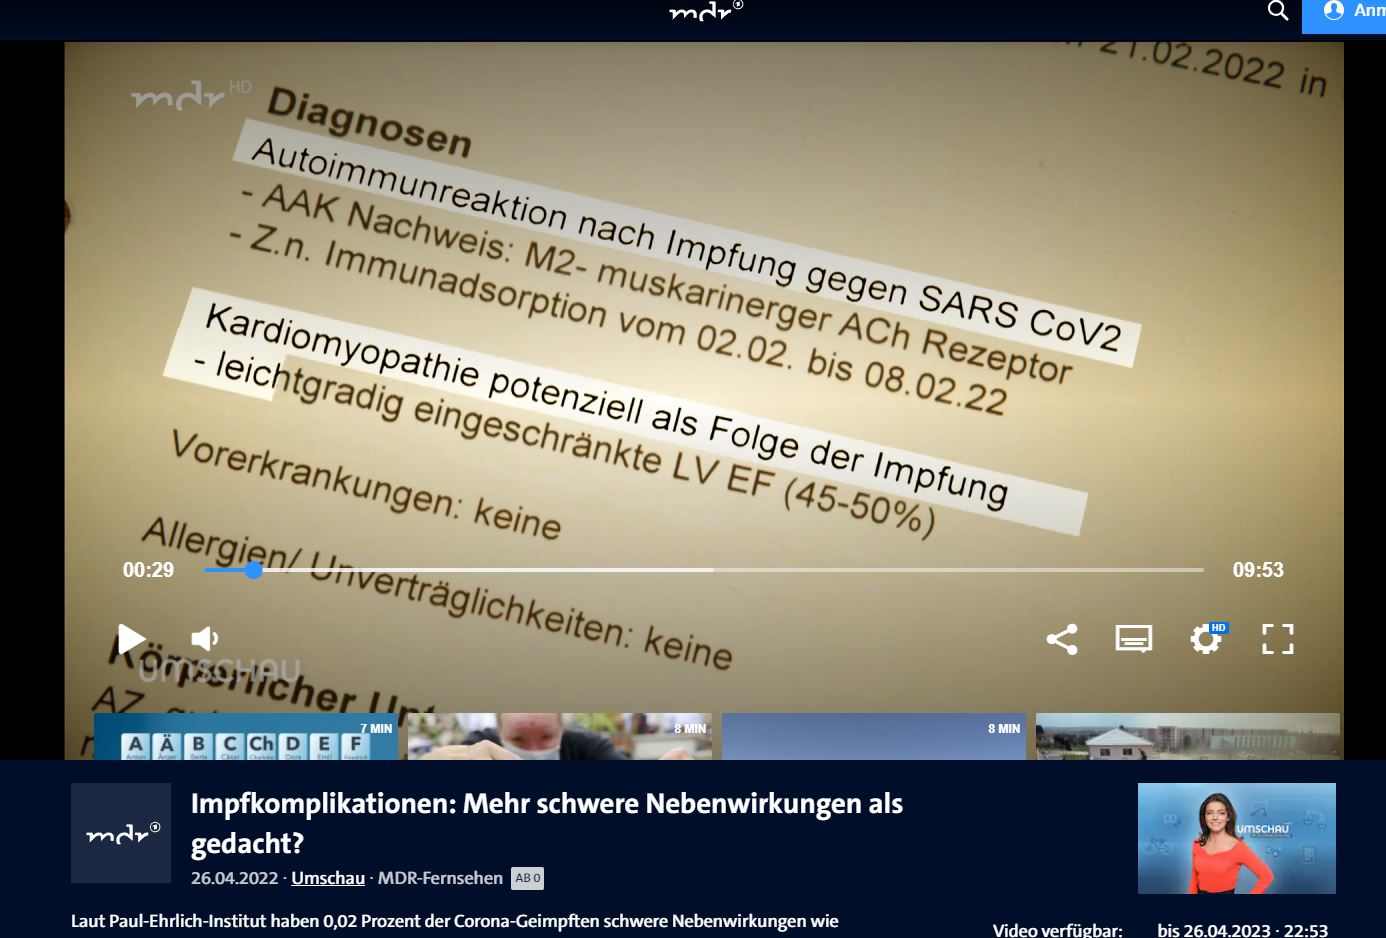This screenshot has height=938, width=1386.
Task: Enter fullscreen mode
Action: pyautogui.click(x=1278, y=639)
